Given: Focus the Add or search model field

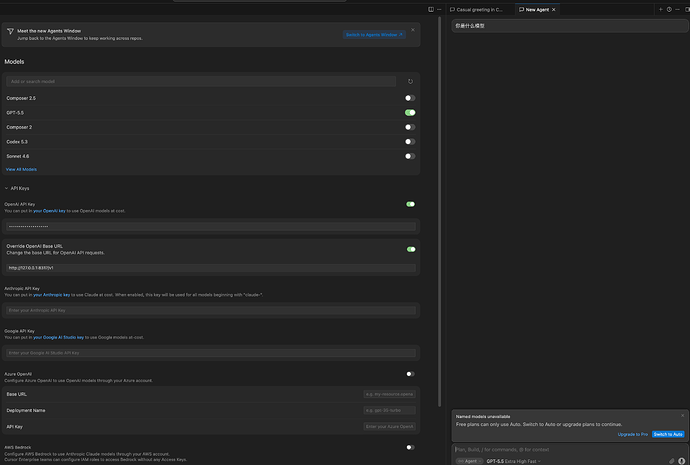Looking at the screenshot, I should (201, 81).
